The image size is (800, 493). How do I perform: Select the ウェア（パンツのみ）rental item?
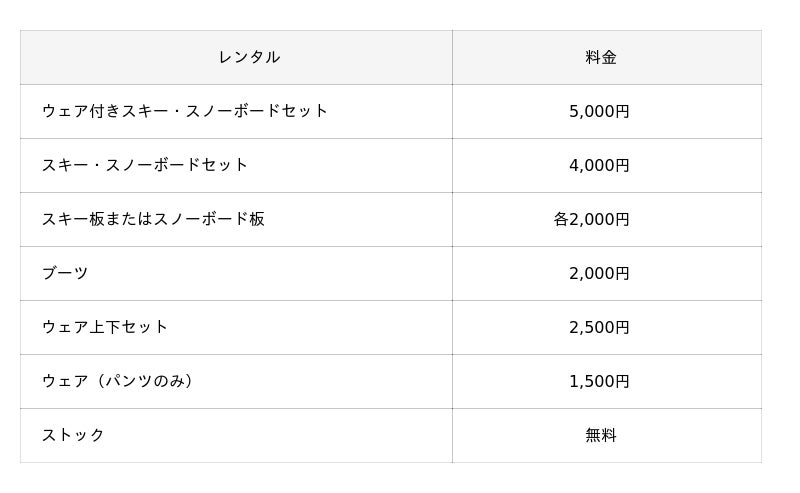118,381
